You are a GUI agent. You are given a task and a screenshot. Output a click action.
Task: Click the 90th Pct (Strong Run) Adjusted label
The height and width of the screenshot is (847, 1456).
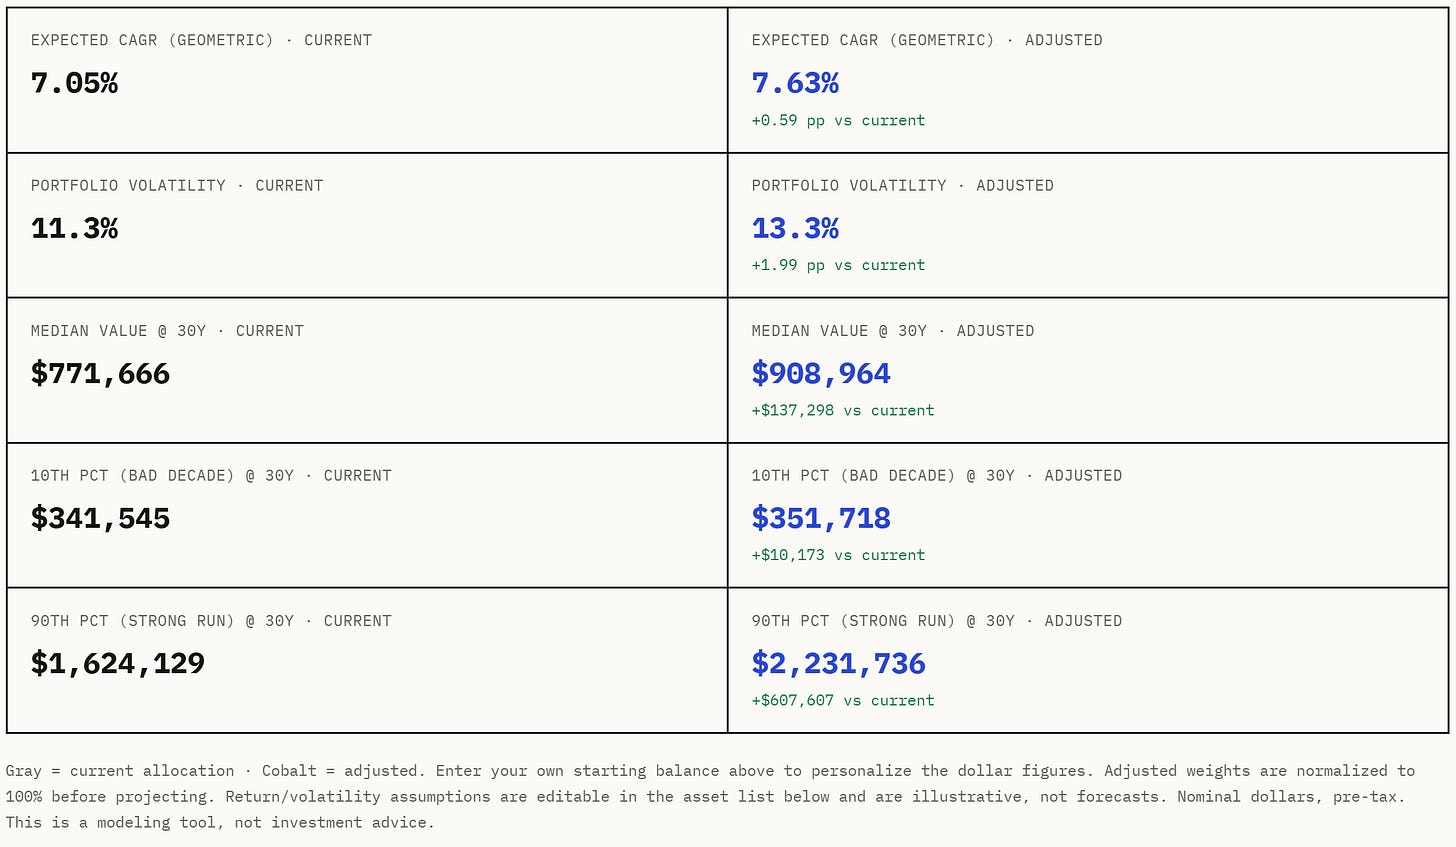tap(937, 621)
